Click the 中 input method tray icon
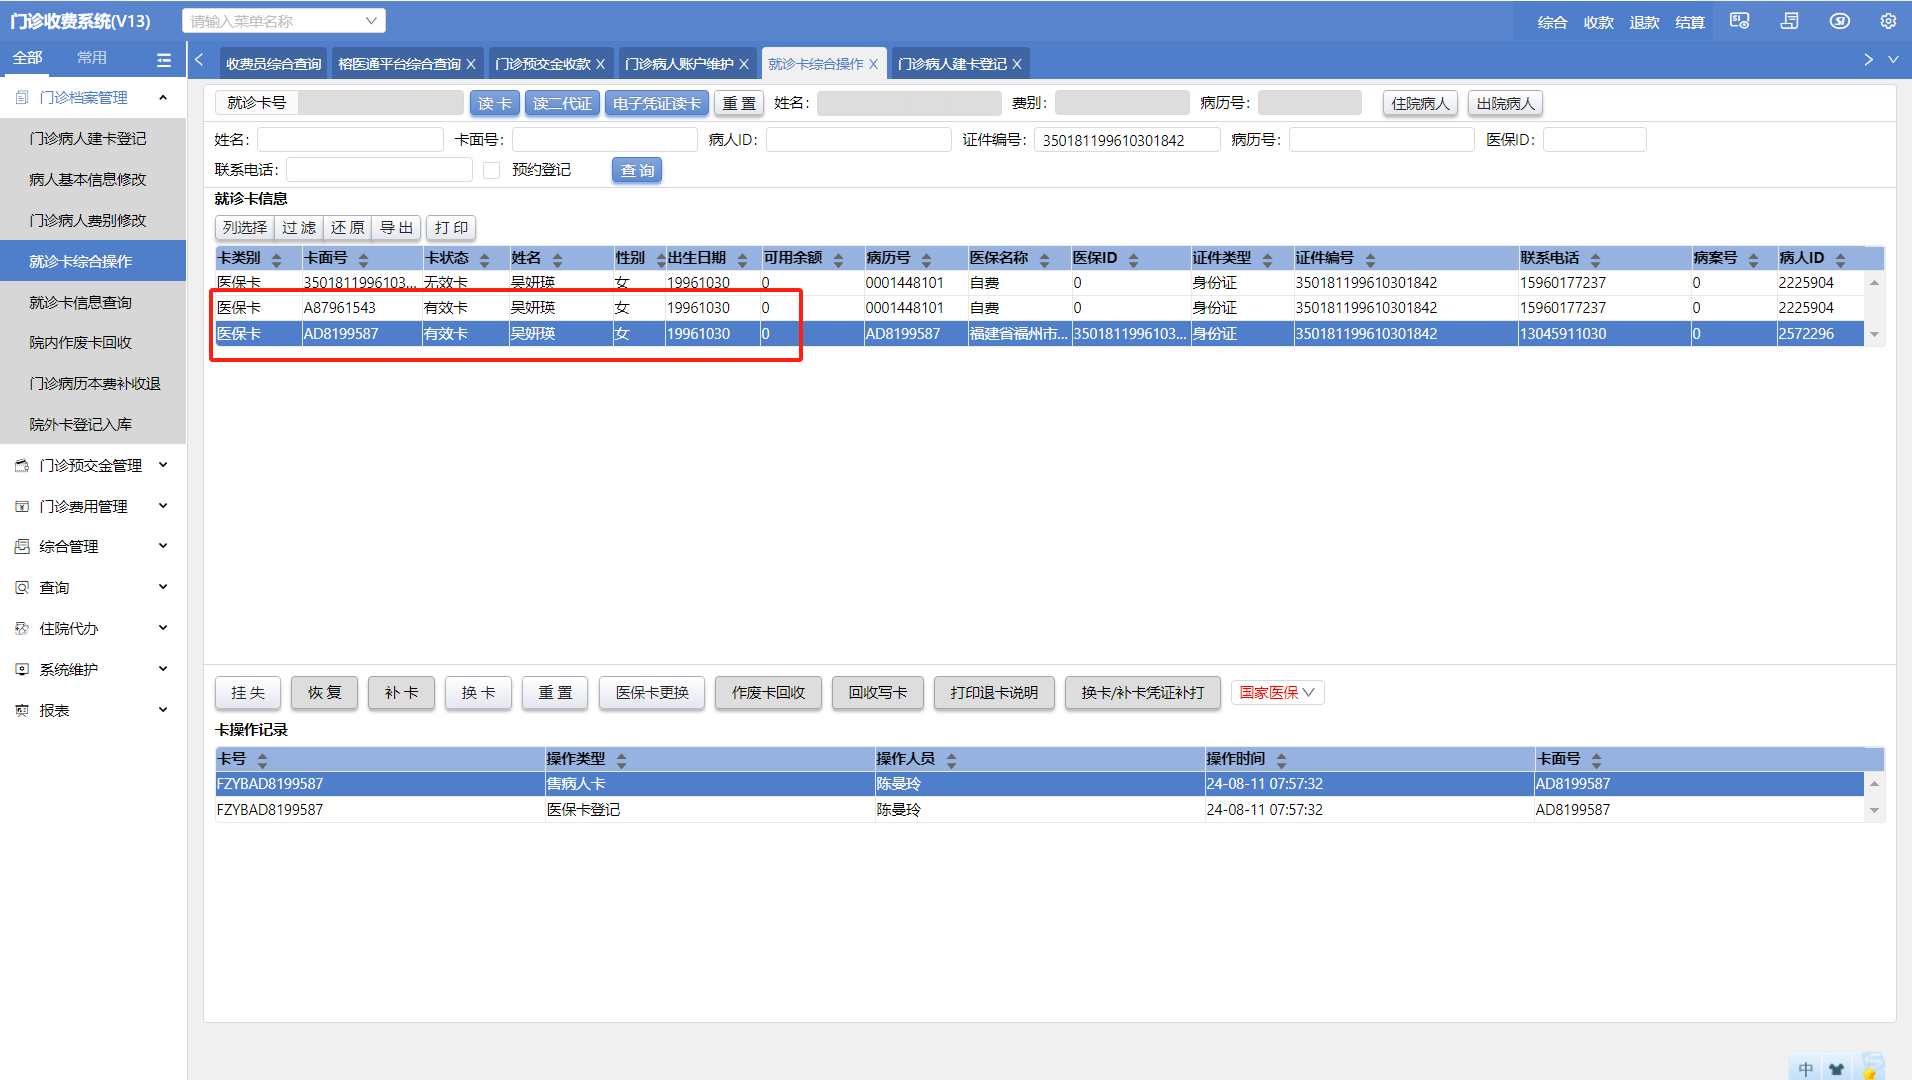Viewport: 1912px width, 1080px height. pos(1806,1068)
